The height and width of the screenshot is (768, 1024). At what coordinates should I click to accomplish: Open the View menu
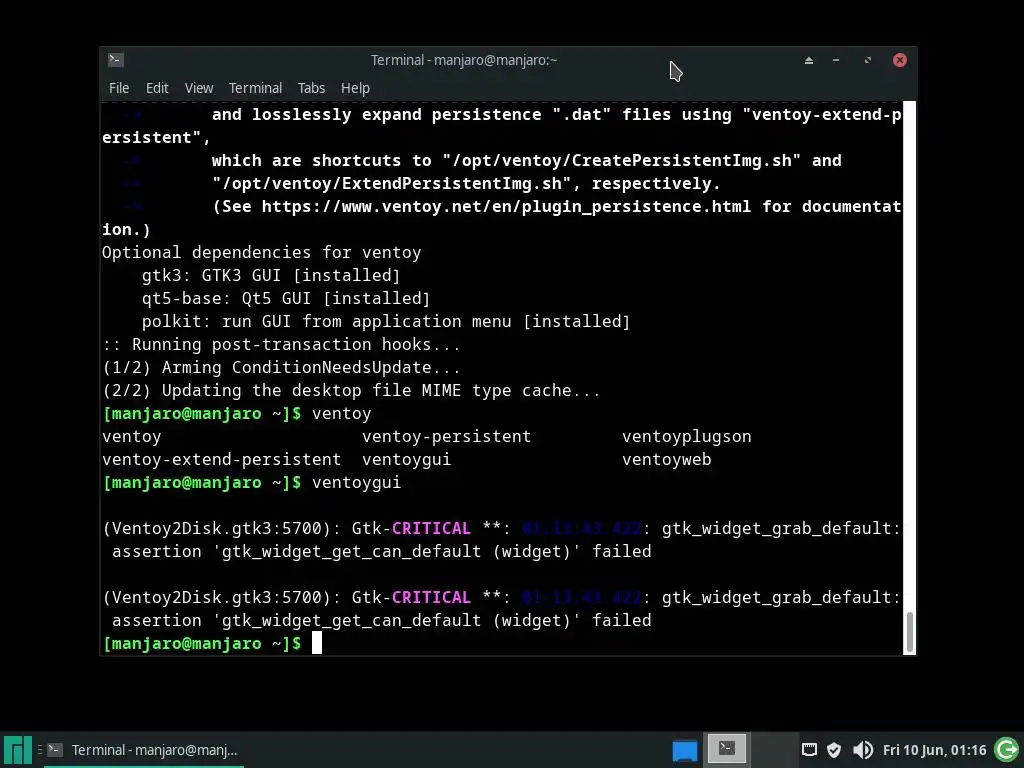pyautogui.click(x=199, y=88)
